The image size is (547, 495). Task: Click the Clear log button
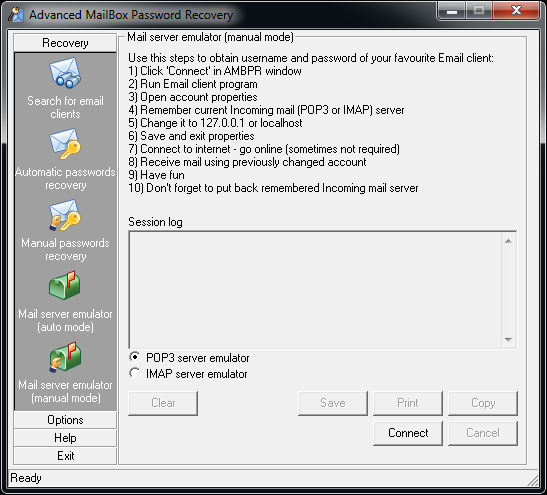tap(163, 403)
